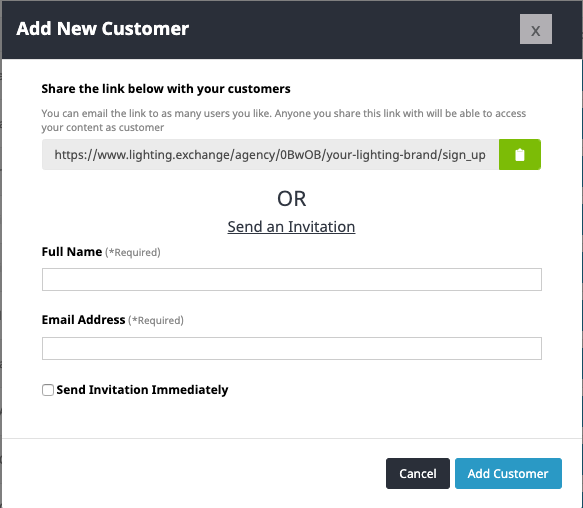Submit with the Add Customer button
The width and height of the screenshot is (583, 508).
pyautogui.click(x=508, y=473)
